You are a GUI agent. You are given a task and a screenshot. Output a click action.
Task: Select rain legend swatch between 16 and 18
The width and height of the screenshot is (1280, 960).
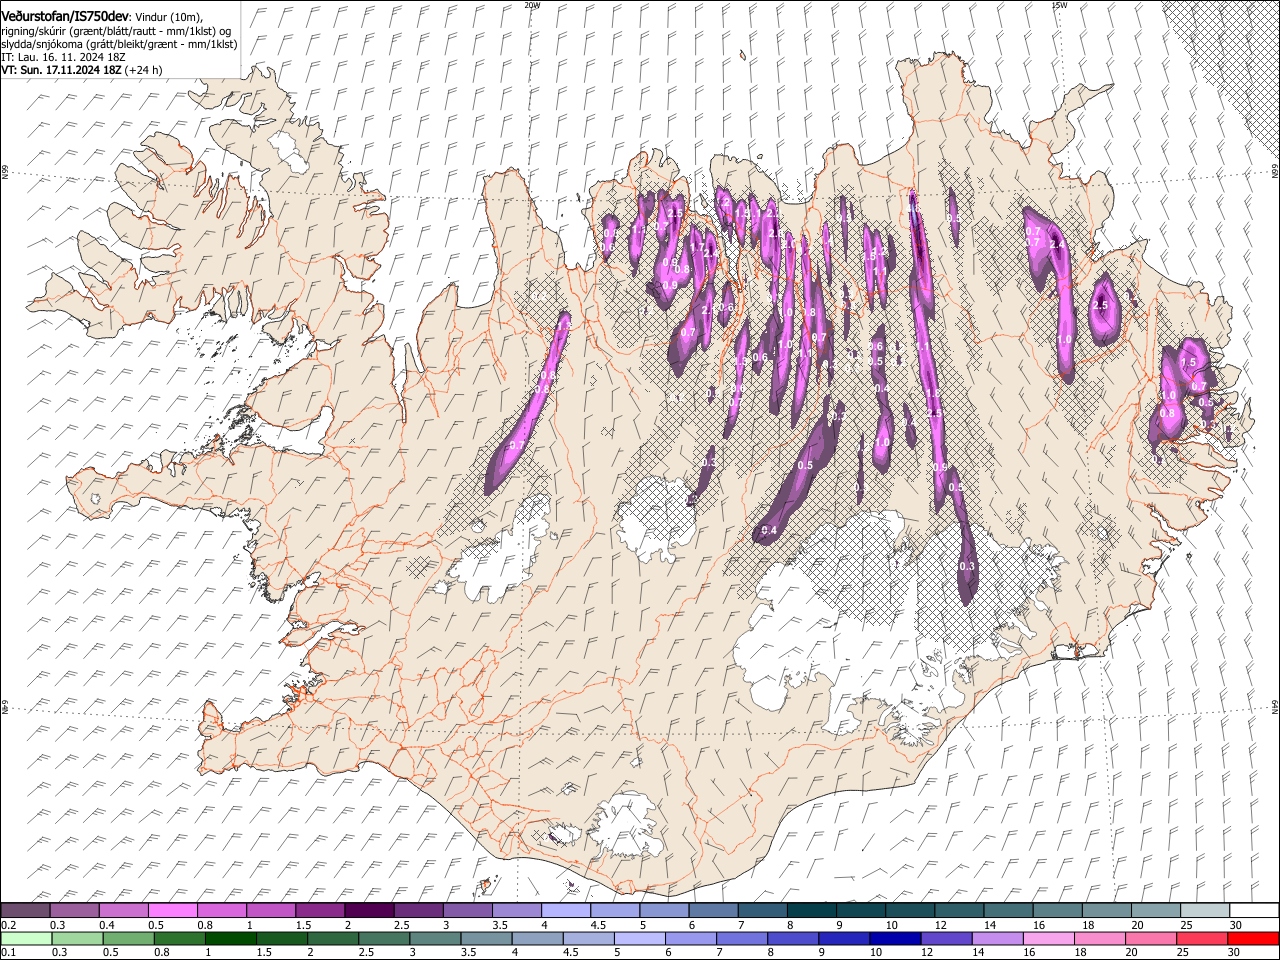pyautogui.click(x=1047, y=938)
